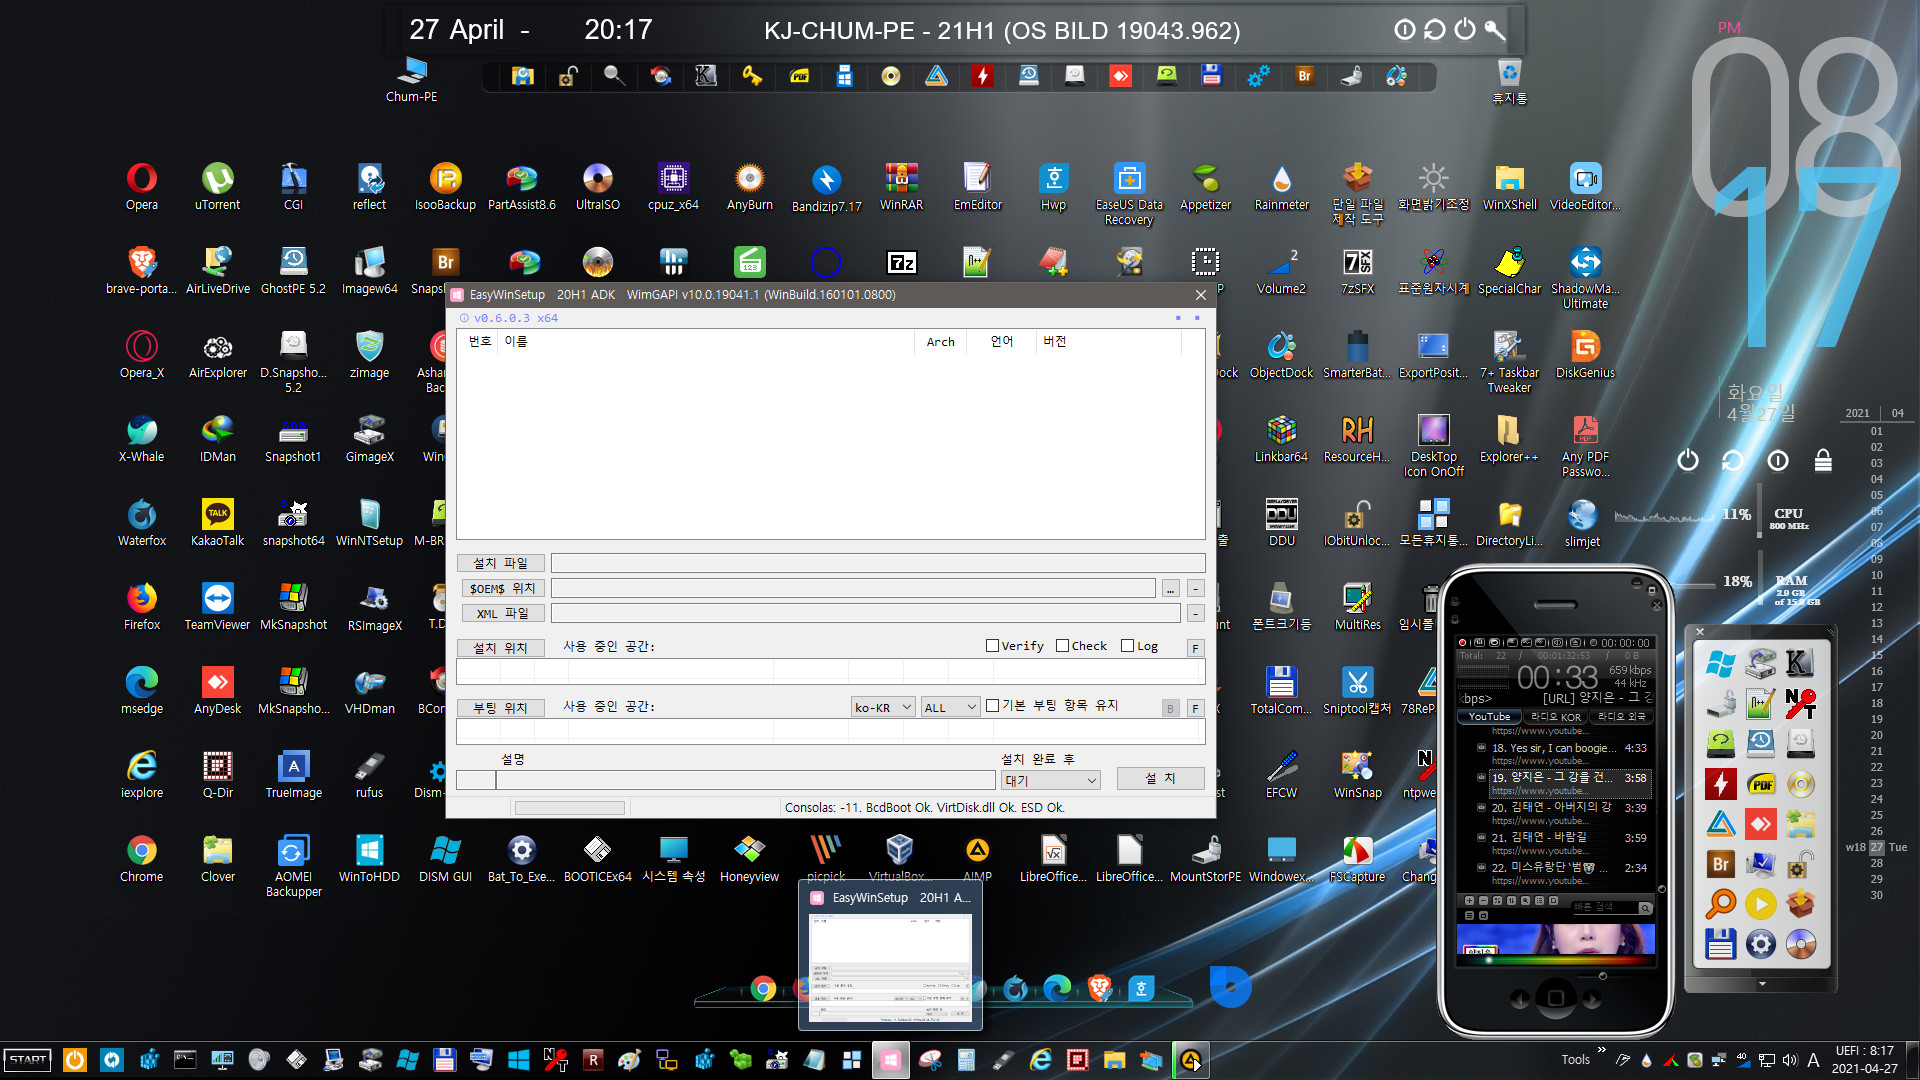Click the 부팅 위치 button

click(x=500, y=708)
